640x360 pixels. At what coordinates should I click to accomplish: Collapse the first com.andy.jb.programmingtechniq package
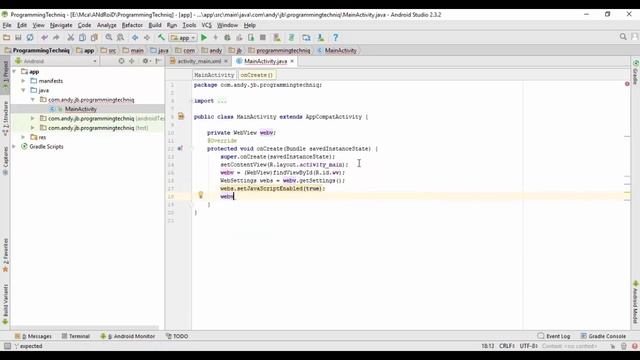point(33,100)
